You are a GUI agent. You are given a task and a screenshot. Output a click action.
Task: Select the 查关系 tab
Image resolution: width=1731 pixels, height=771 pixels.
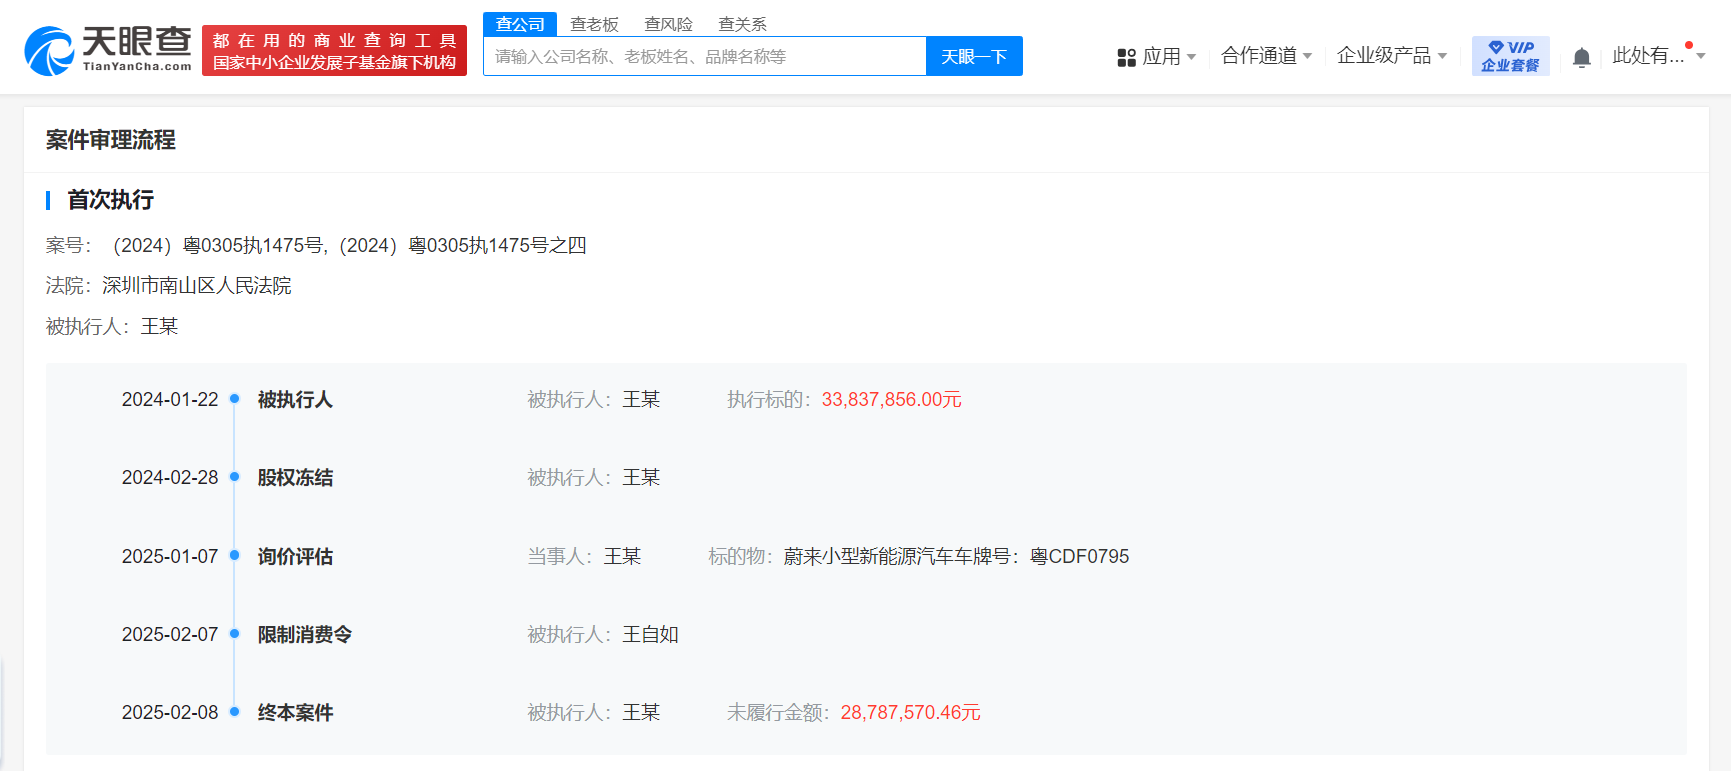pos(742,24)
